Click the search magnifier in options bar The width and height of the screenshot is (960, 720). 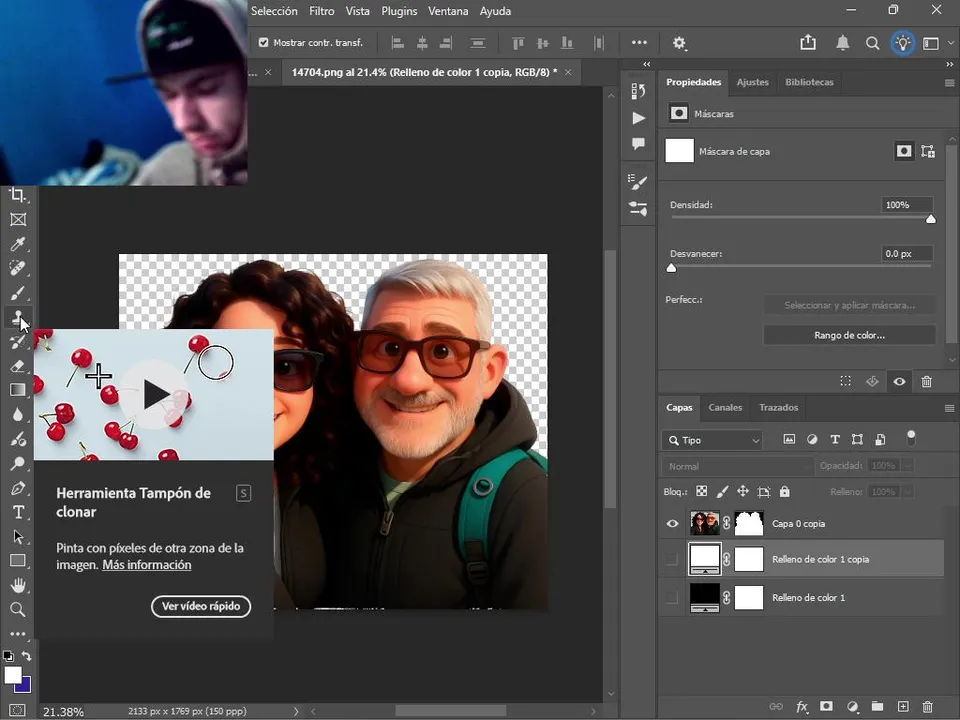pyautogui.click(x=872, y=43)
